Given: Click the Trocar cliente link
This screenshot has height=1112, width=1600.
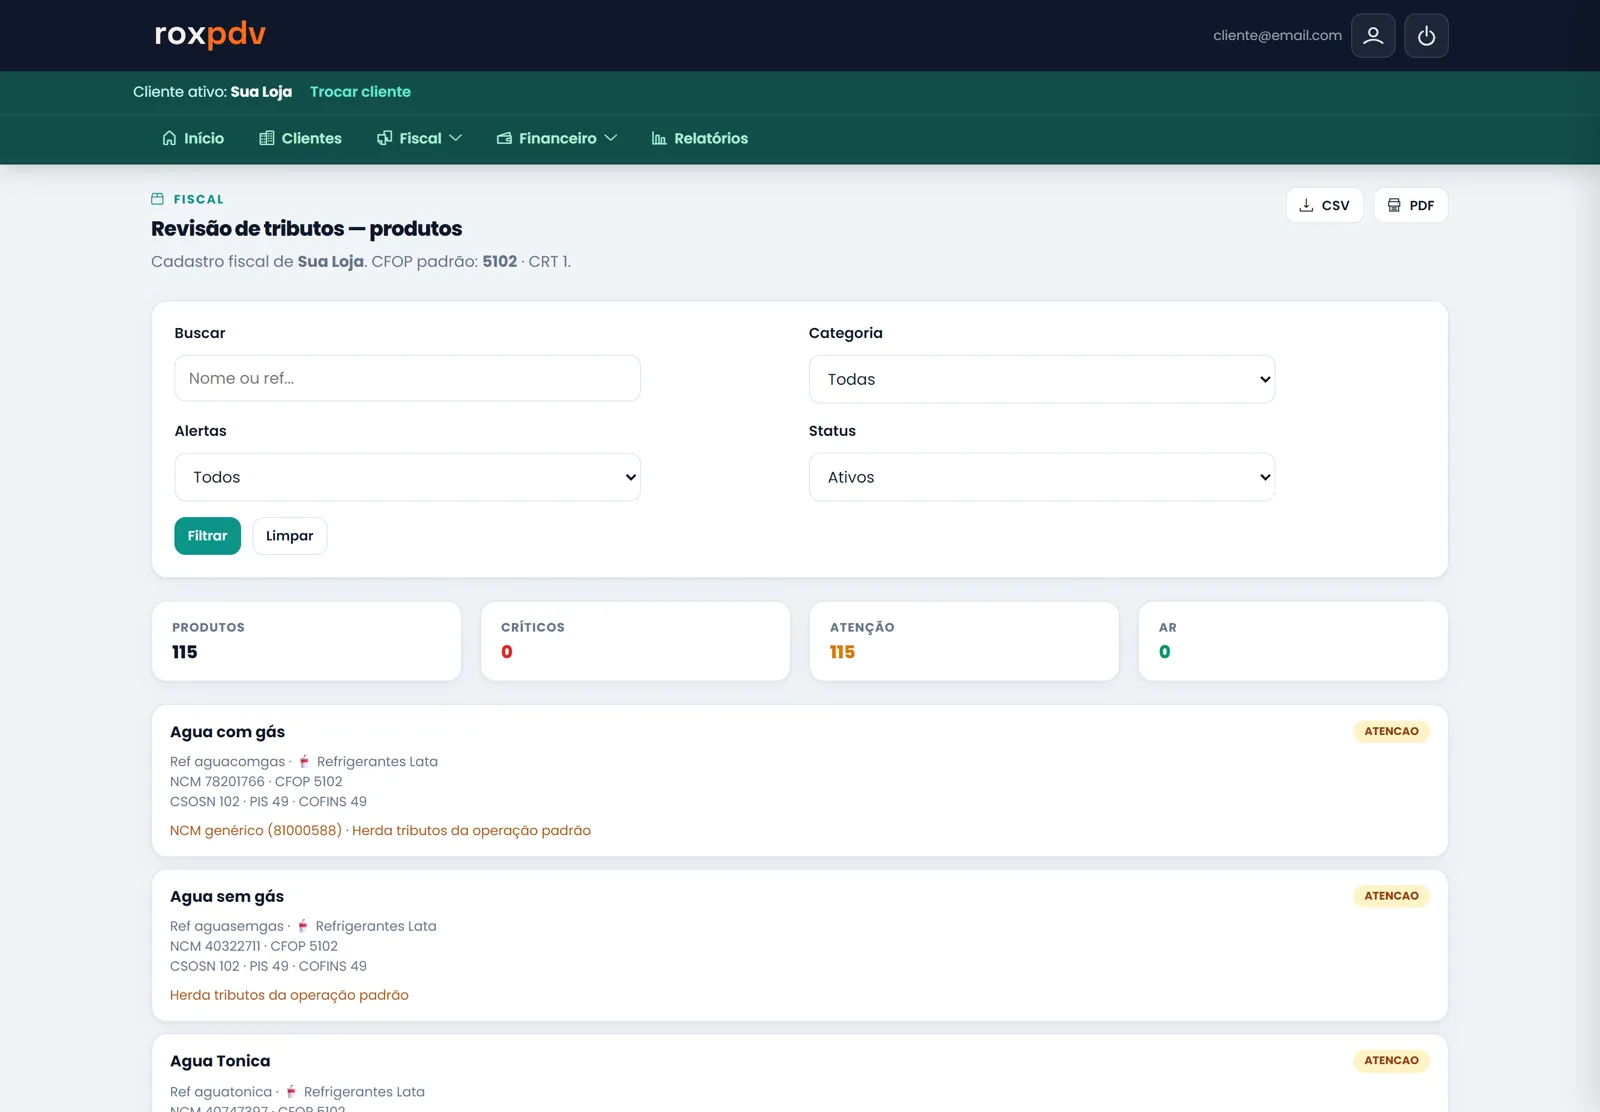Looking at the screenshot, I should point(360,91).
